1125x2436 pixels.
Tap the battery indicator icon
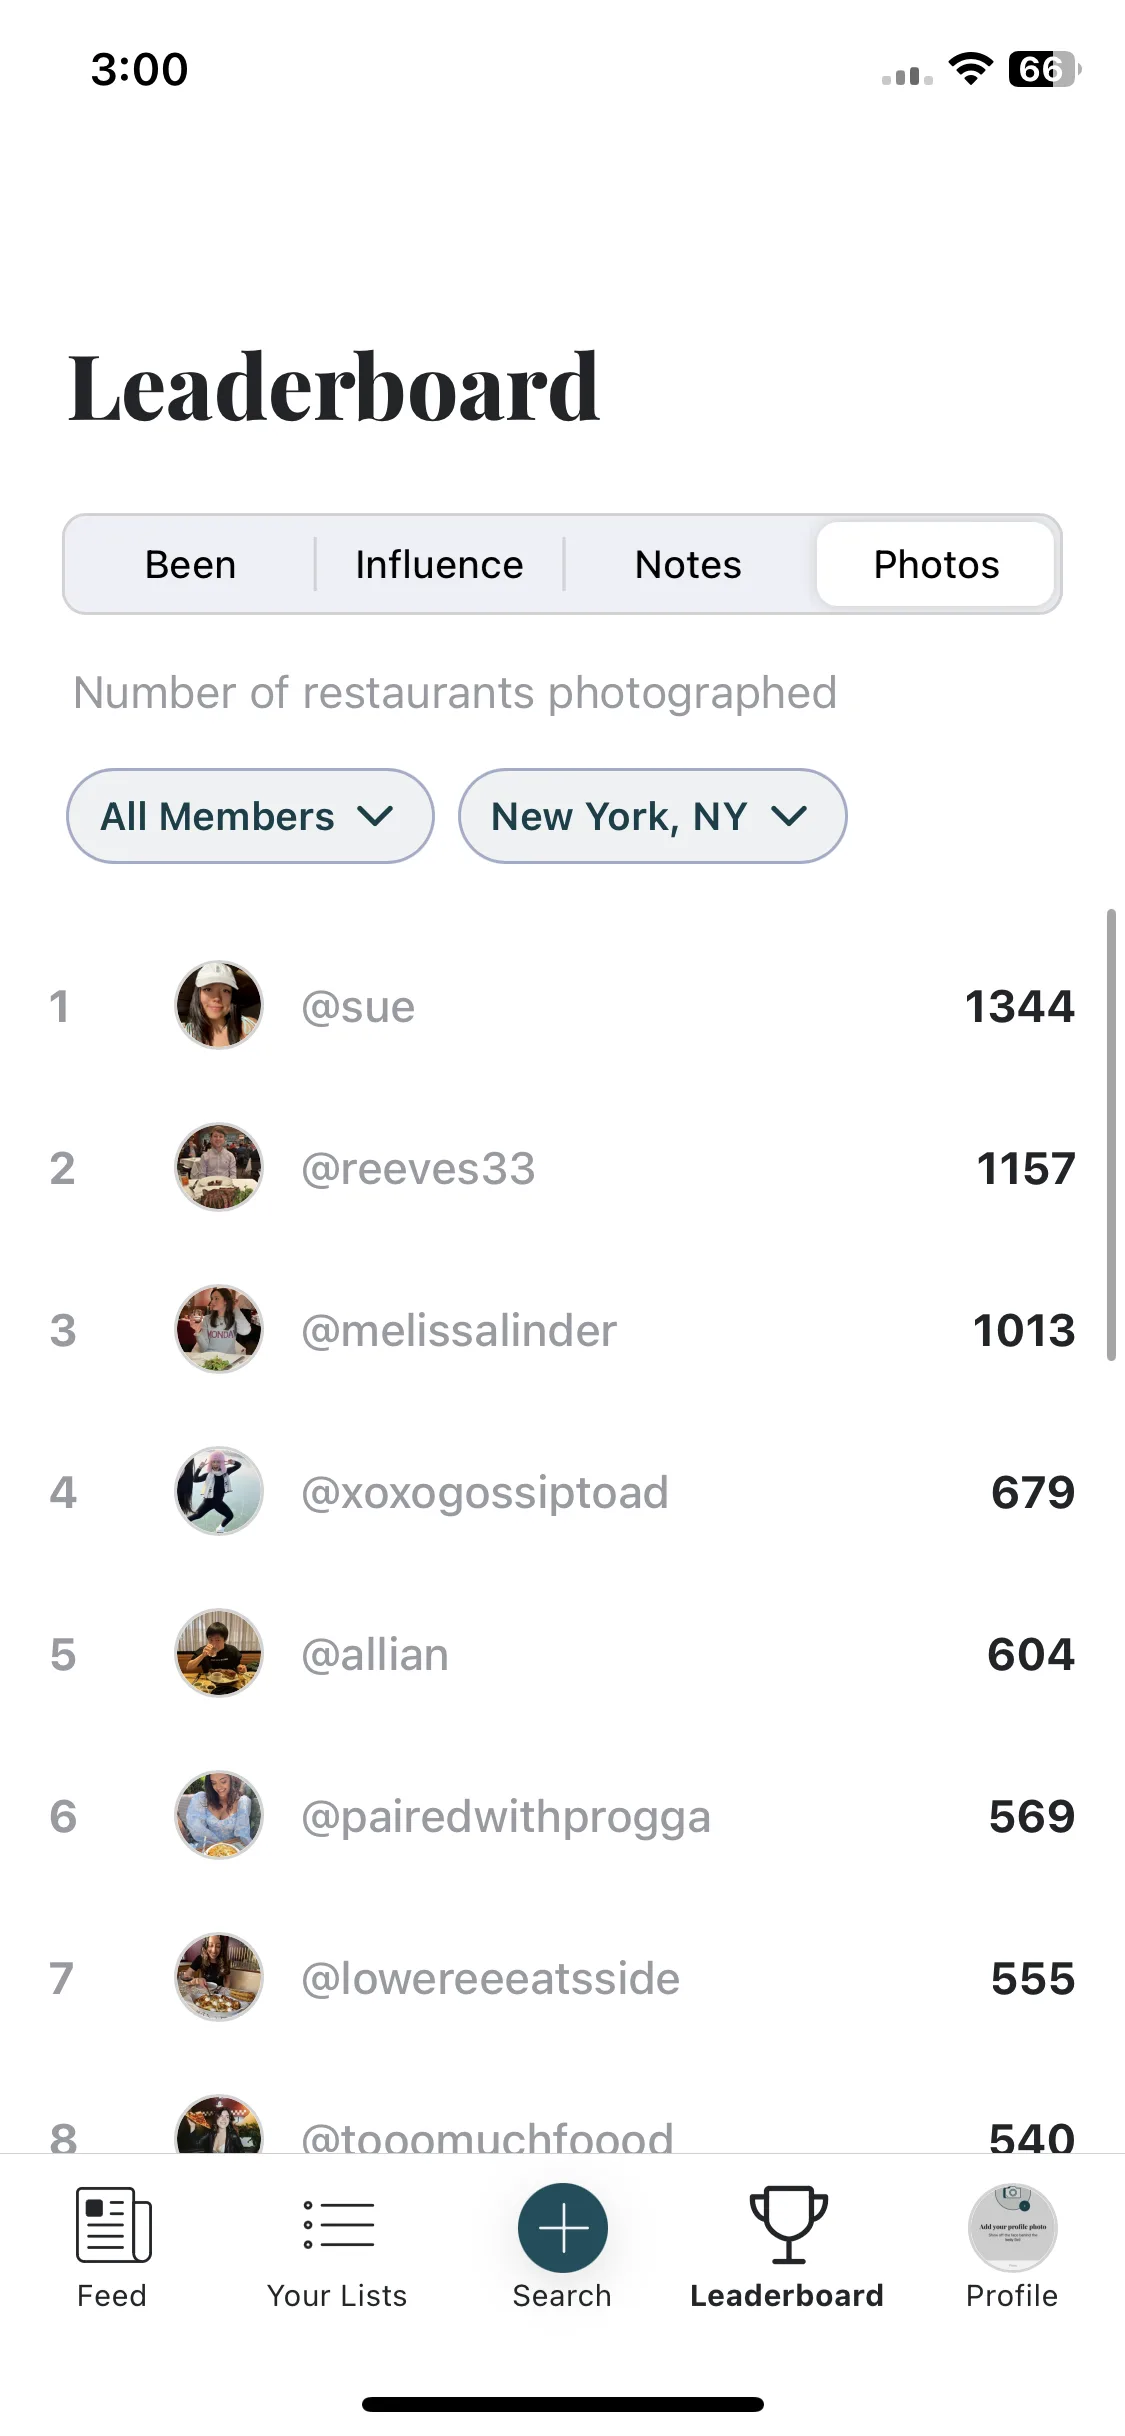pyautogui.click(x=1045, y=69)
